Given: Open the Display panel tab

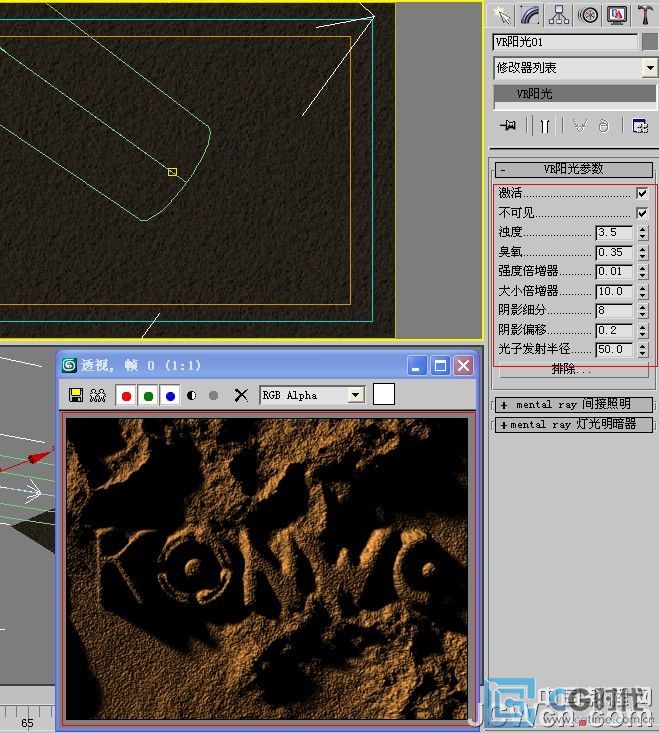Looking at the screenshot, I should pyautogui.click(x=617, y=14).
